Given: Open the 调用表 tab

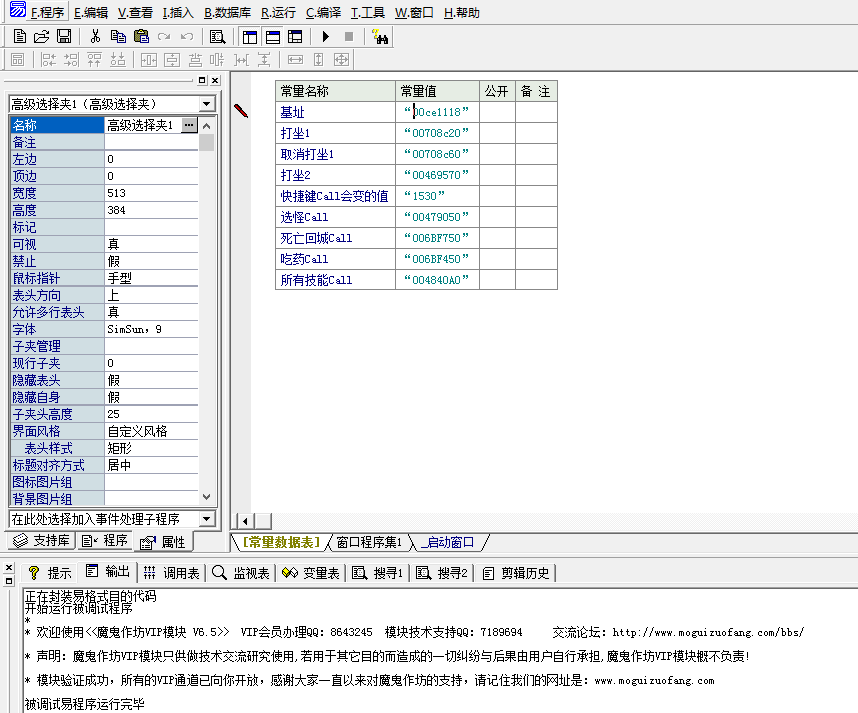Looking at the screenshot, I should coord(171,573).
